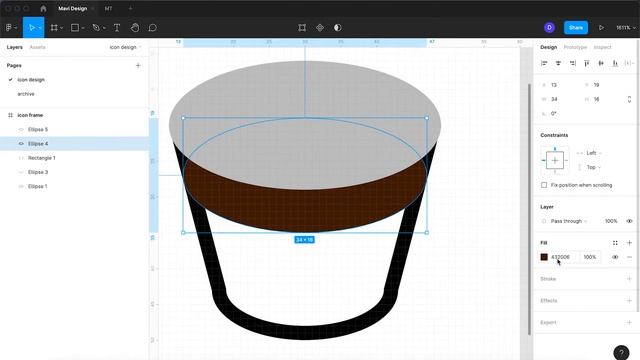
Task: Add a stroke with plus
Action: (629, 279)
